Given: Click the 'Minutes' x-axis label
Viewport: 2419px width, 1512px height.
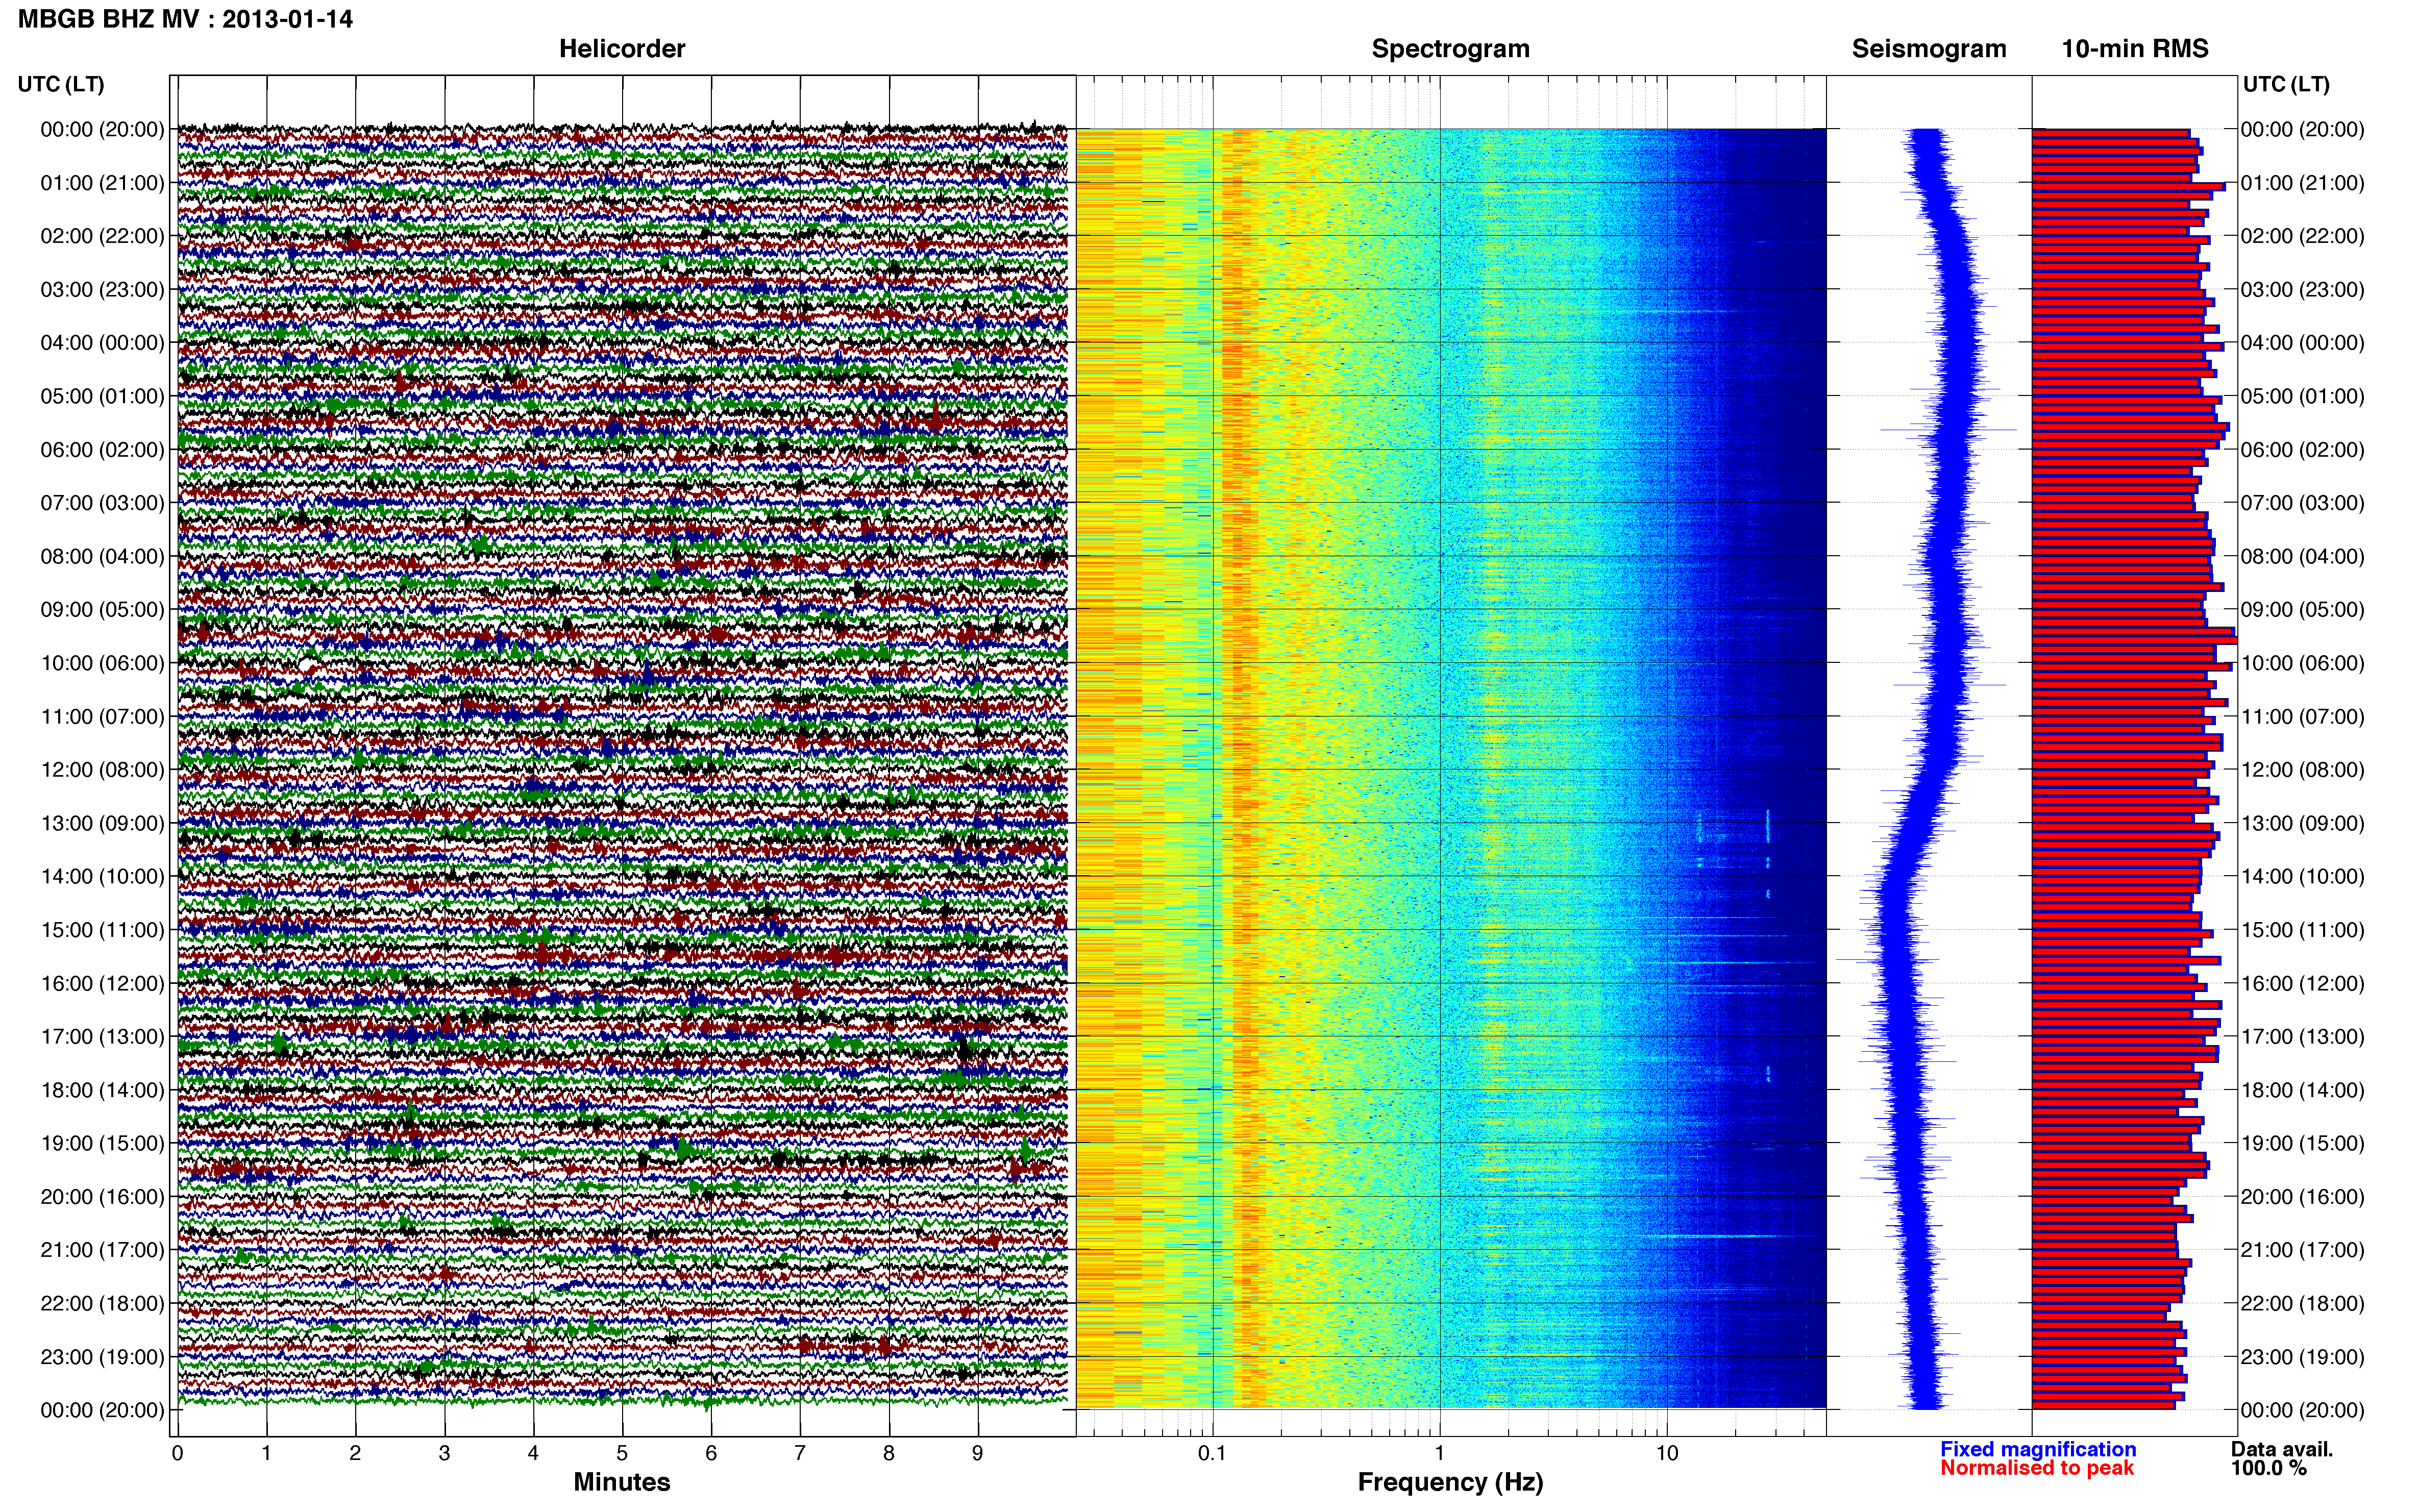Looking at the screenshot, I should coord(622,1482).
